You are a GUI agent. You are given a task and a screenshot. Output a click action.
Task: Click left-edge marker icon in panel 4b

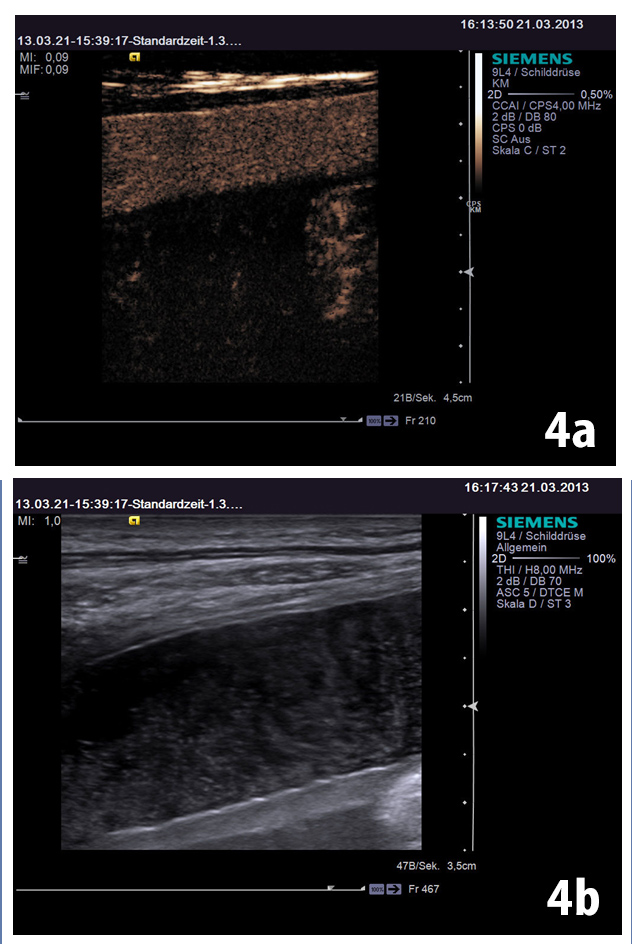pyautogui.click(x=22, y=559)
